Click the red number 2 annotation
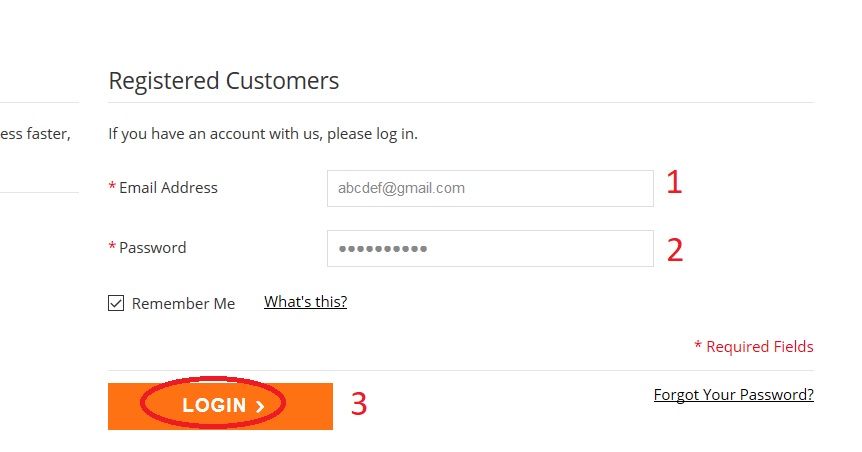Image resolution: width=862 pixels, height=452 pixels. (675, 249)
